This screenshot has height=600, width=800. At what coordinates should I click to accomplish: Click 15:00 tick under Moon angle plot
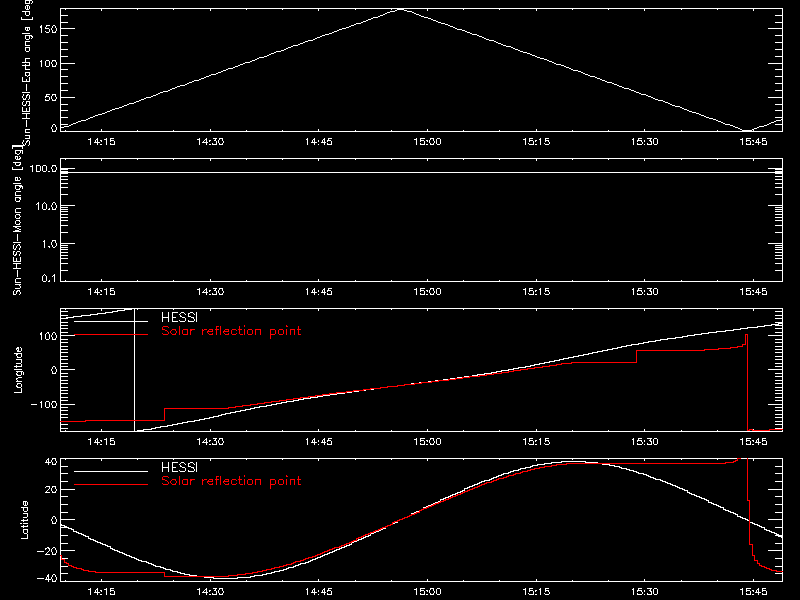point(428,292)
